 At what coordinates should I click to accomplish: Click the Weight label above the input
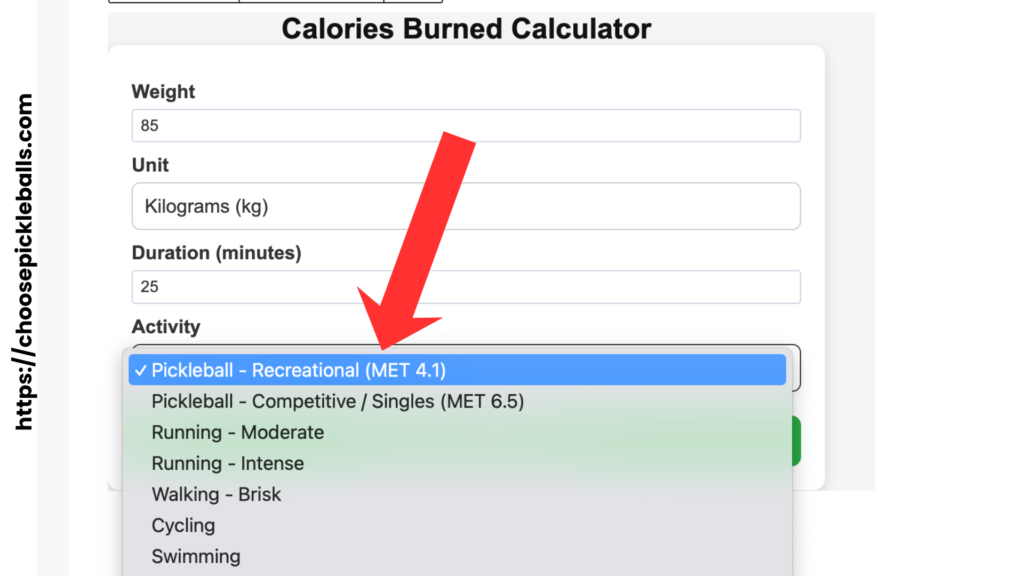click(163, 91)
